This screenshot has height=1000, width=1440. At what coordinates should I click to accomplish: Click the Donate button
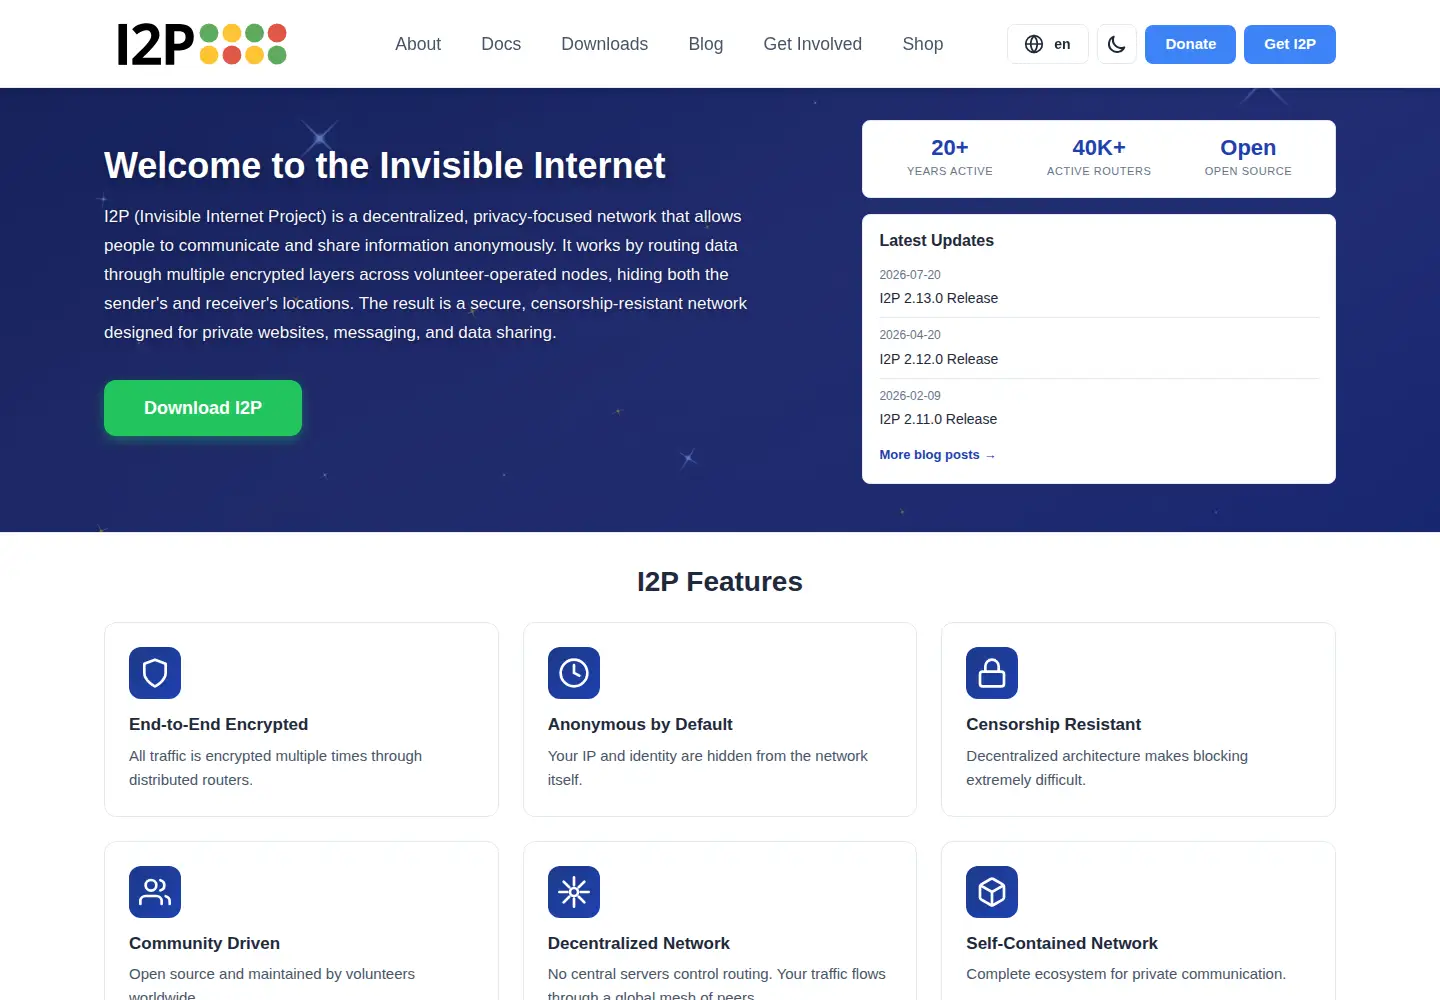point(1191,44)
